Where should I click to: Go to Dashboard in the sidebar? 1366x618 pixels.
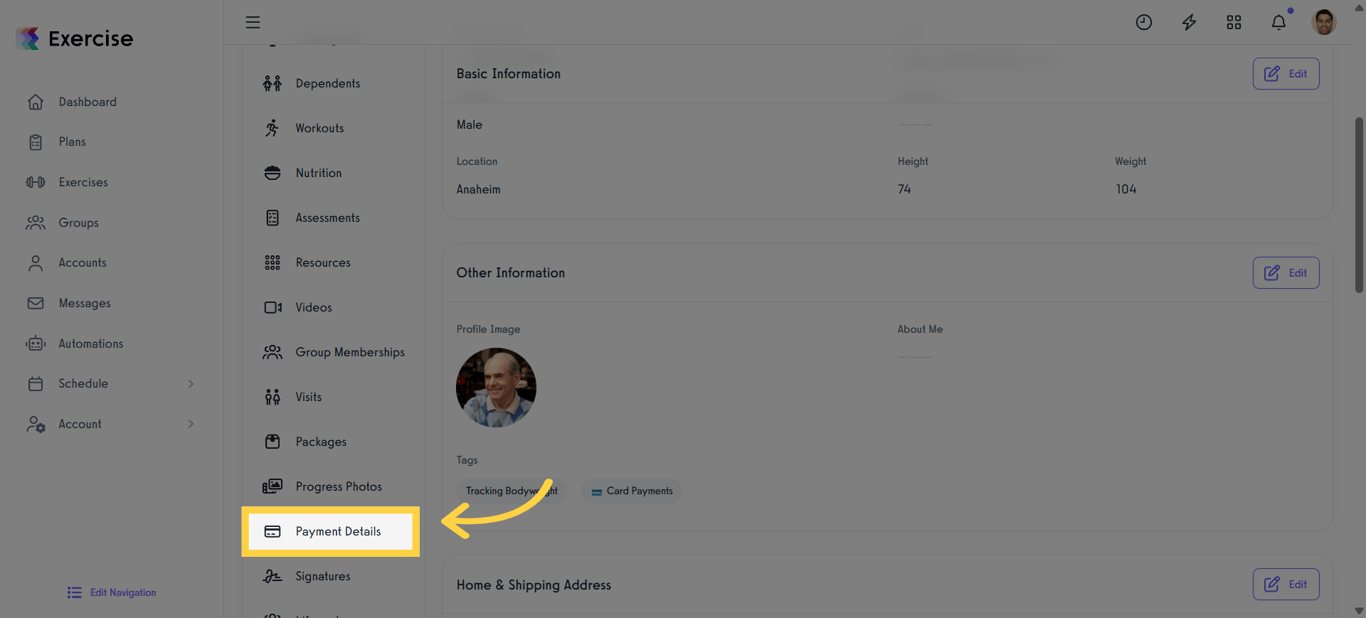pyautogui.click(x=87, y=102)
